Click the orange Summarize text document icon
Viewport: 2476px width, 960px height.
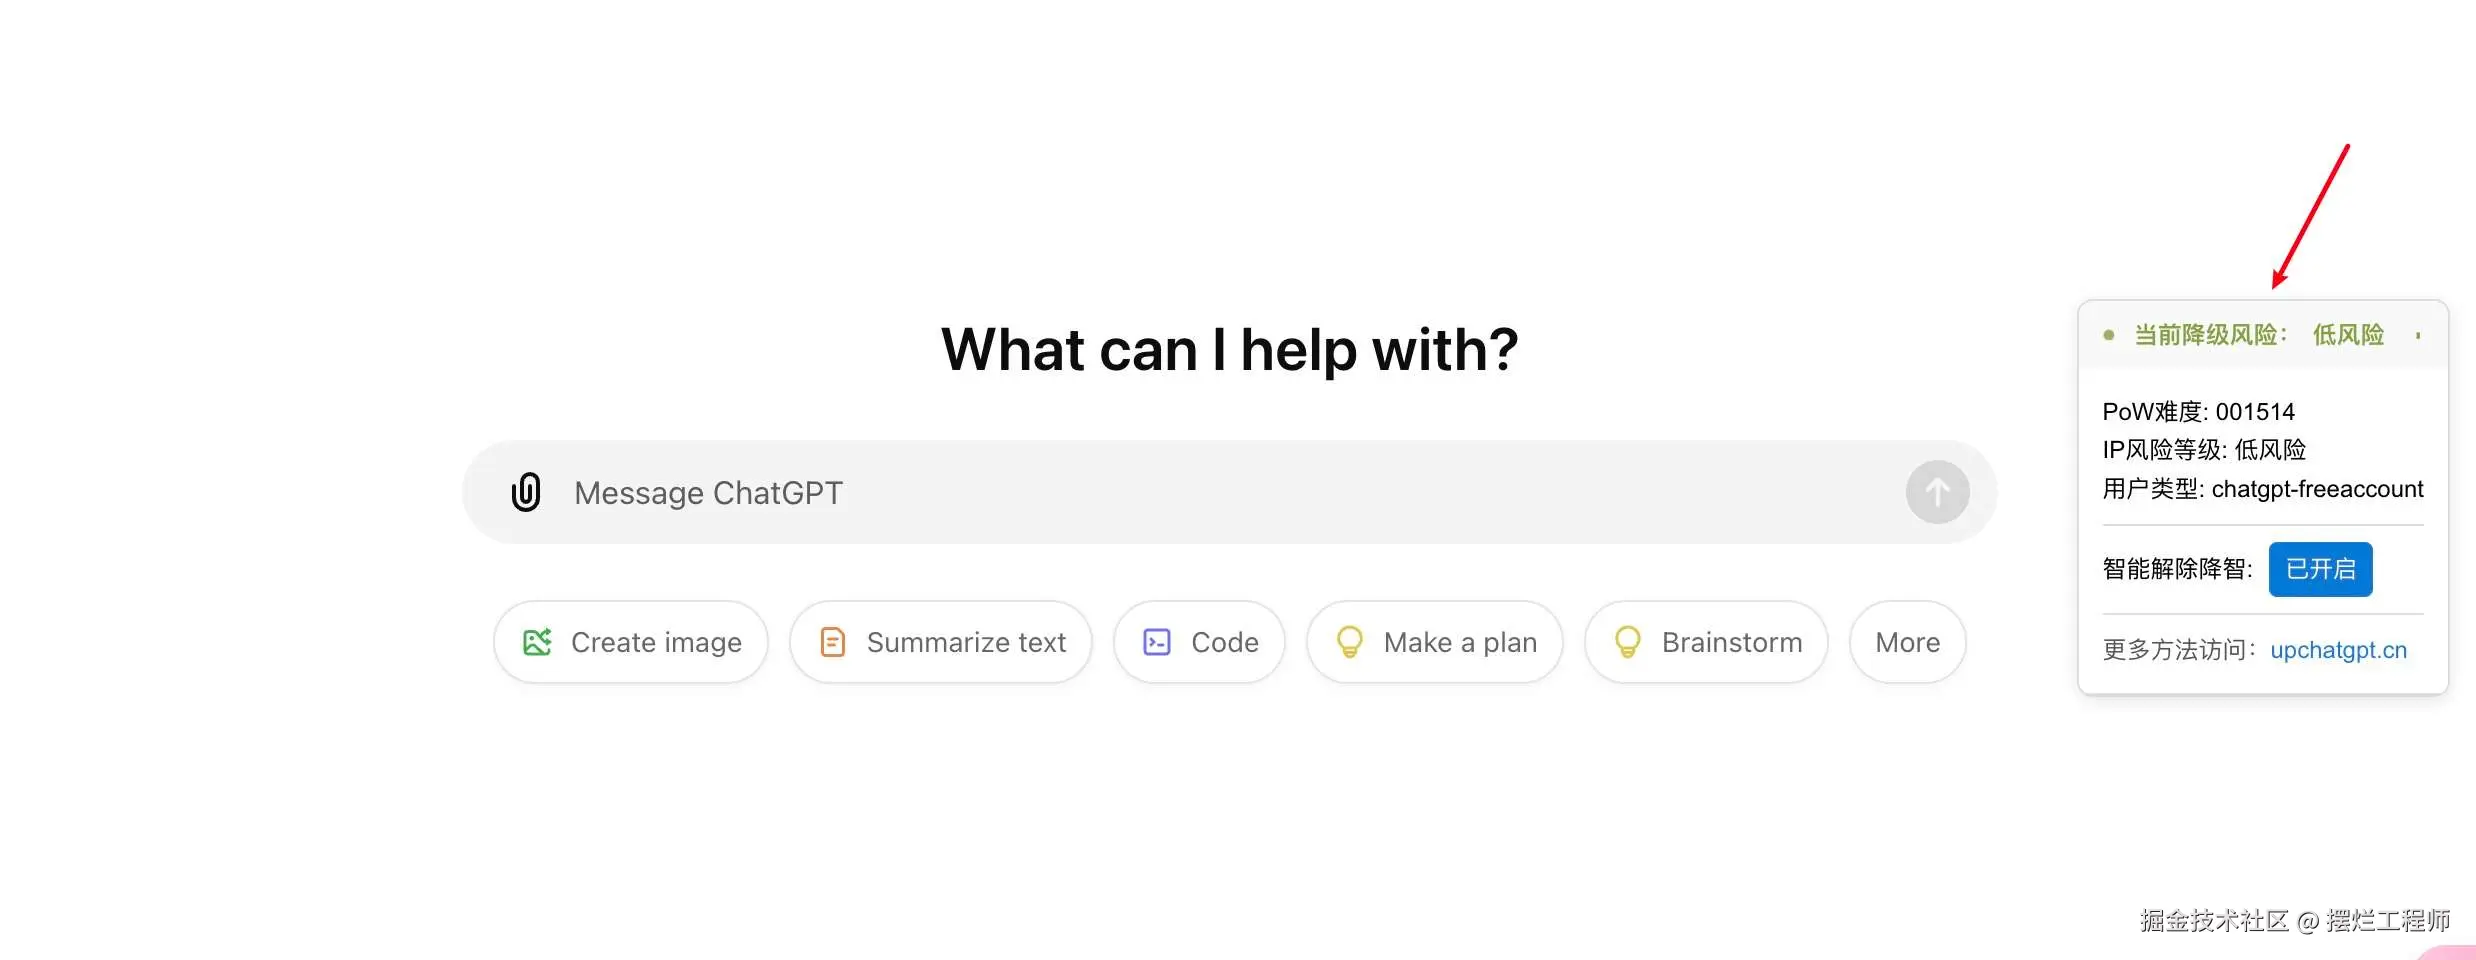coord(832,642)
